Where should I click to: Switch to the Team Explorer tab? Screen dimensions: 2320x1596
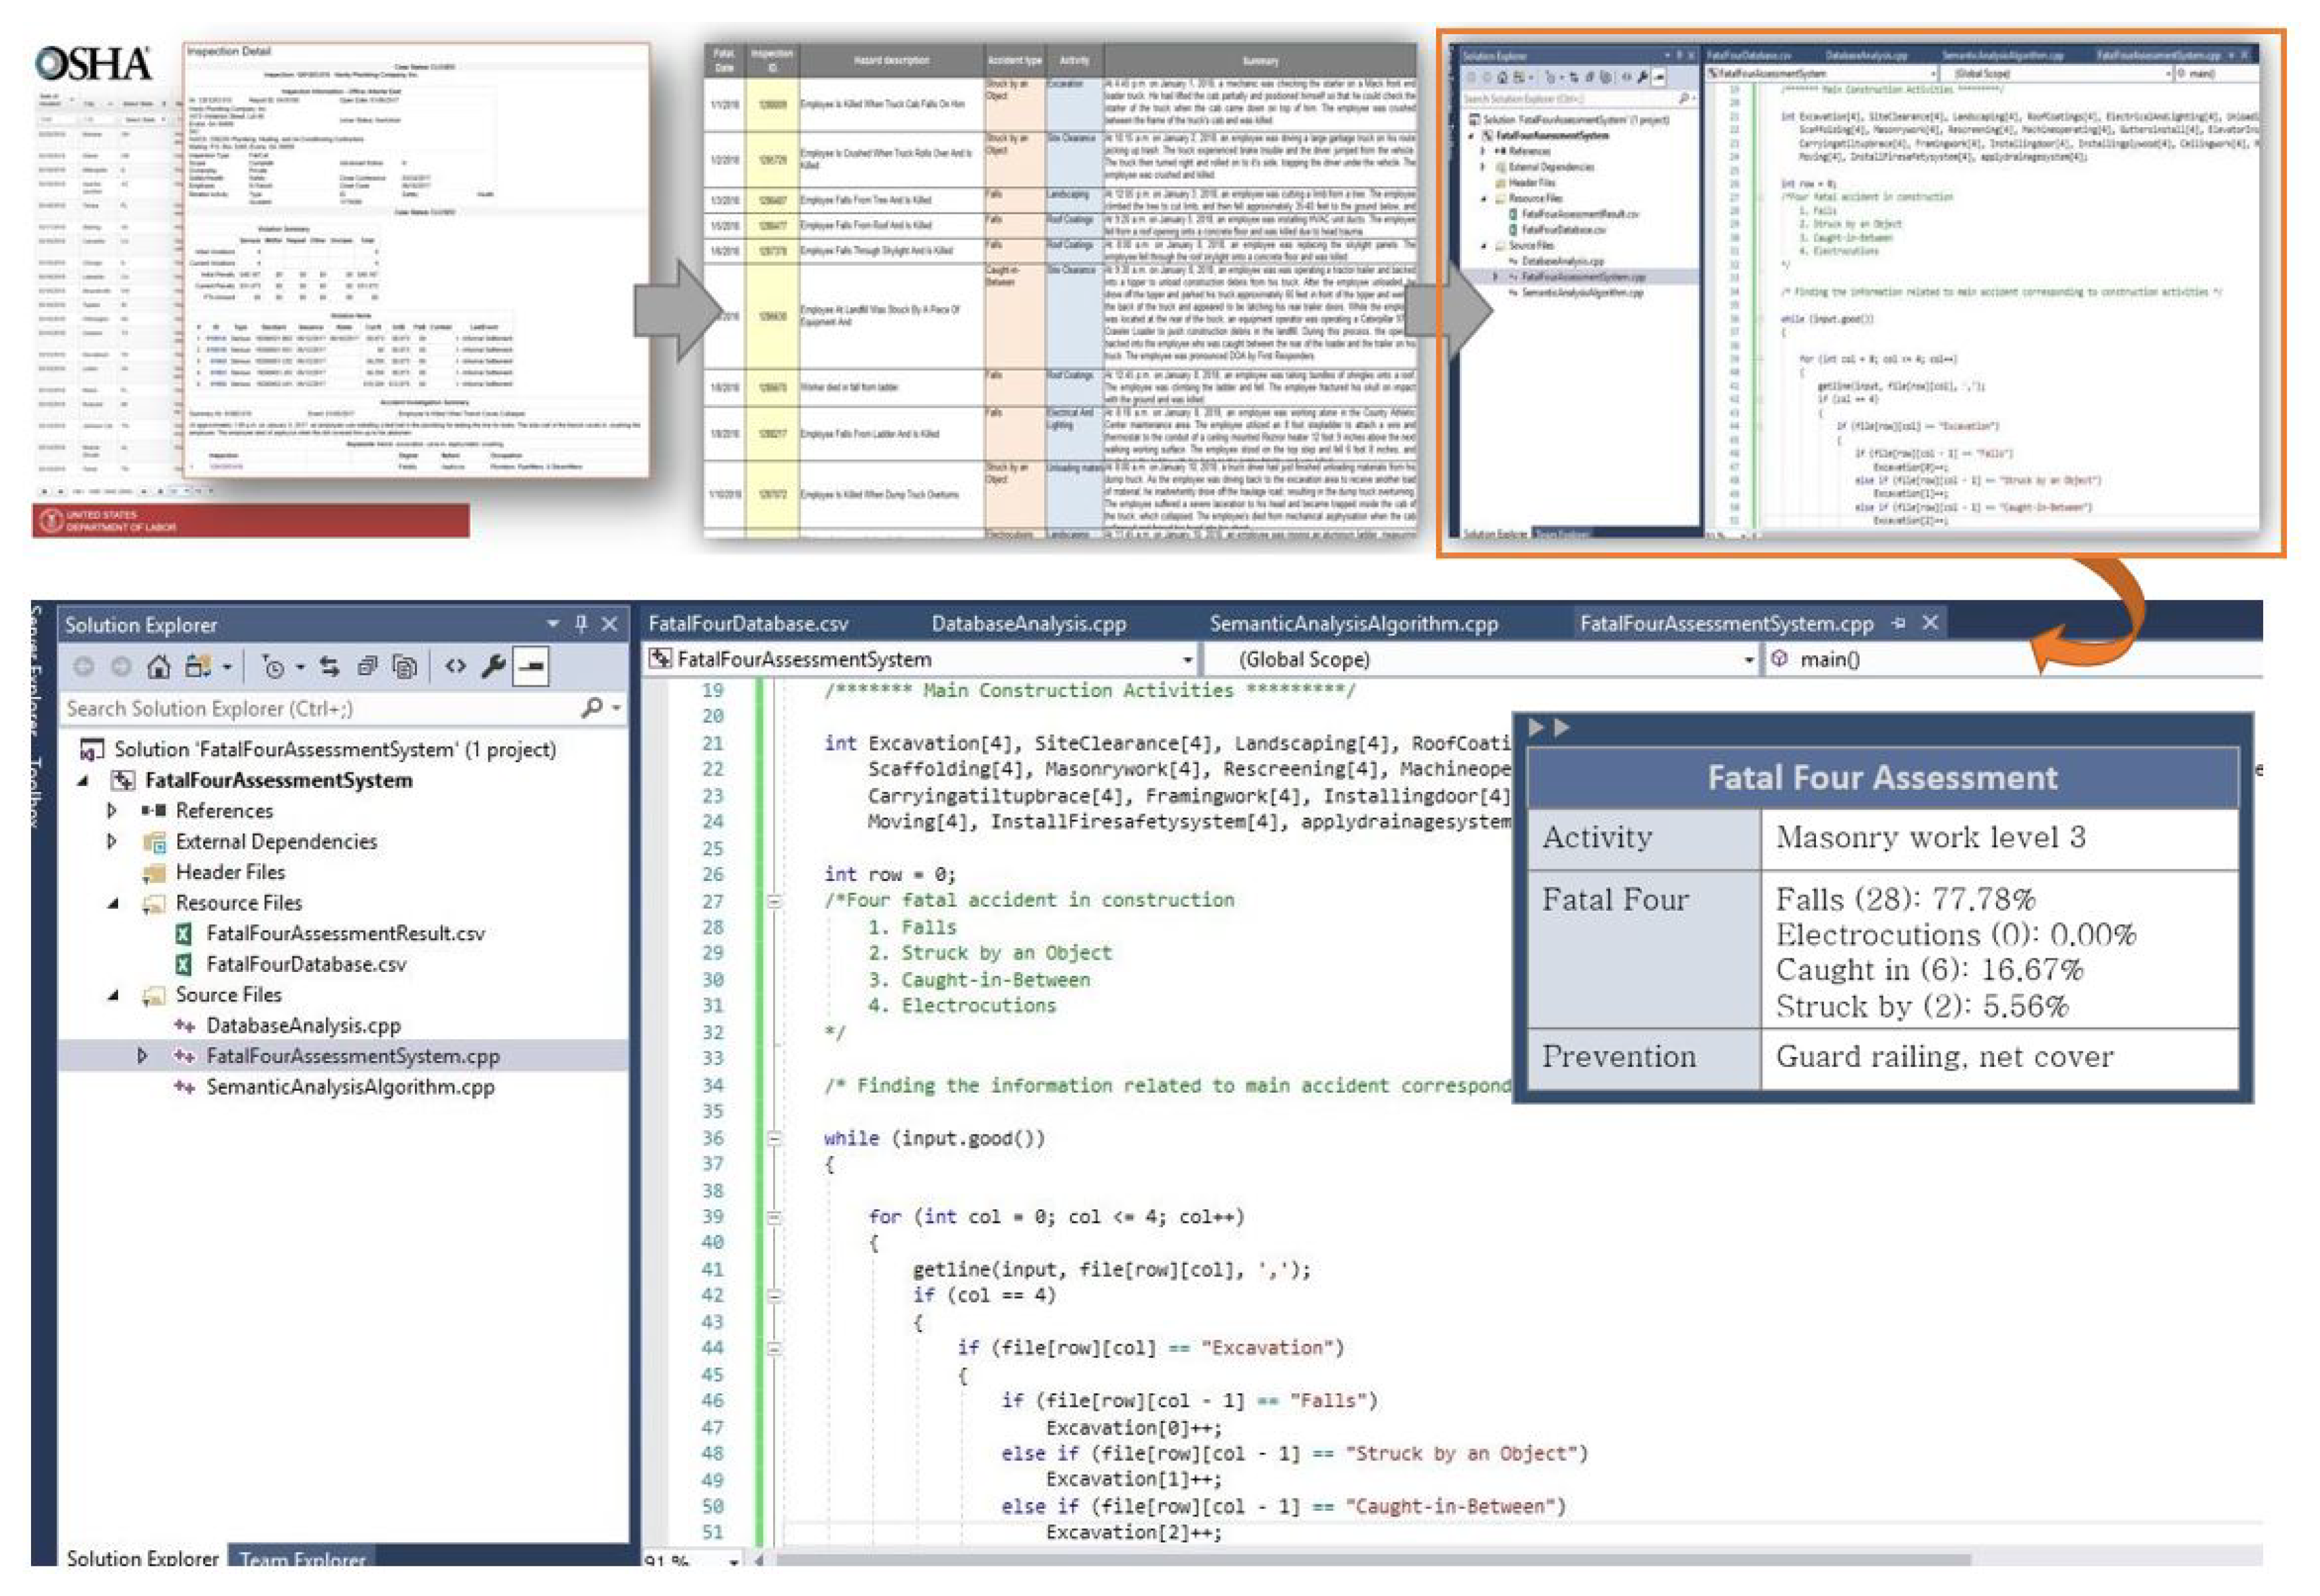pyautogui.click(x=302, y=1560)
